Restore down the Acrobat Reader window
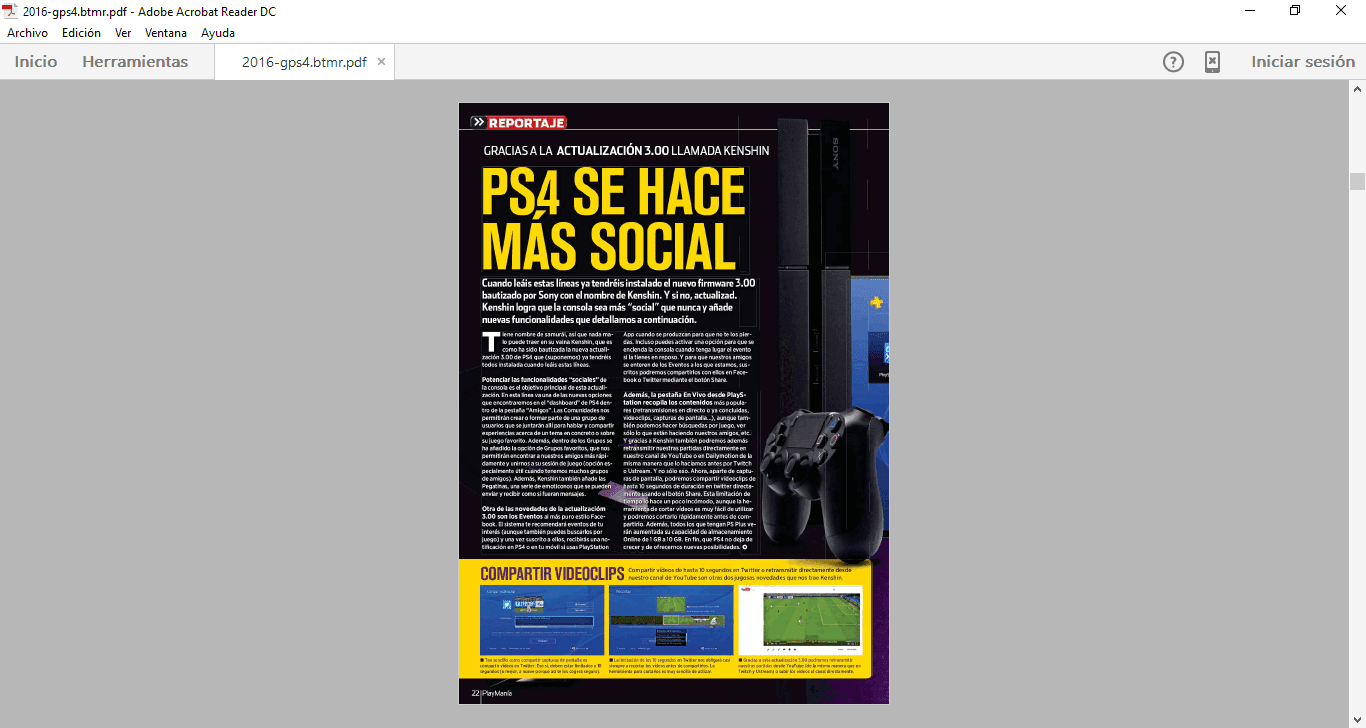Image resolution: width=1366 pixels, height=728 pixels. 1295,11
